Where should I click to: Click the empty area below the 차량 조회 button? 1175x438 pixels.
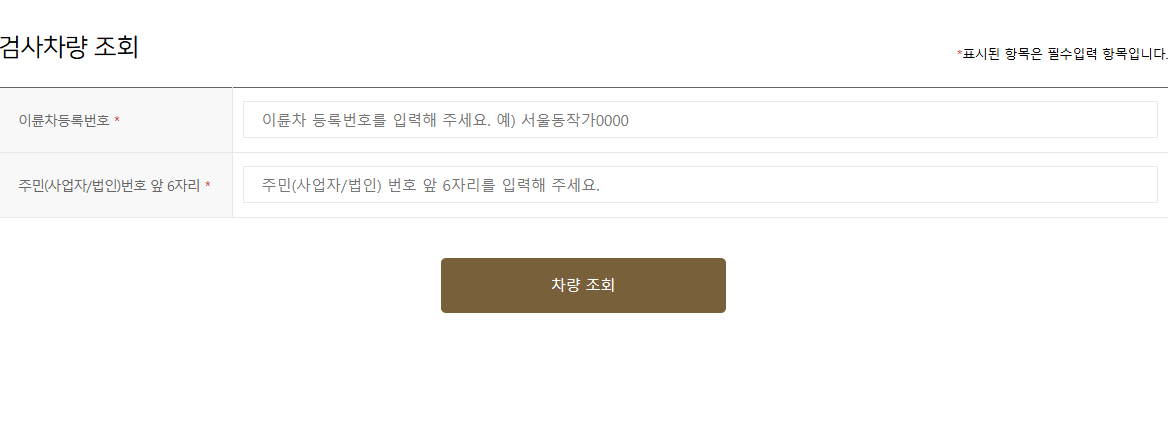(583, 375)
